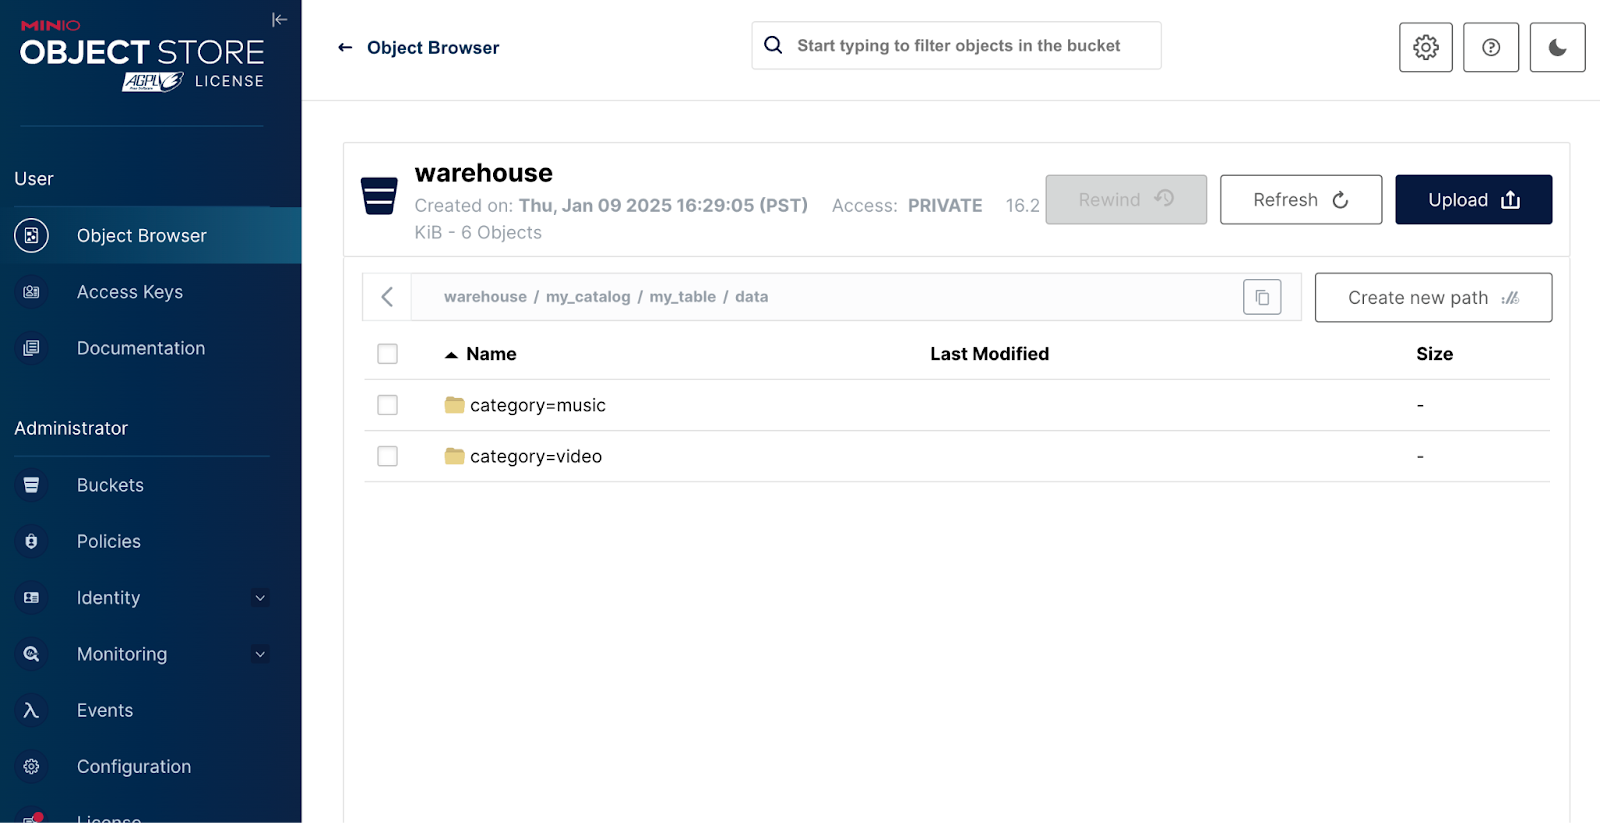Expand the Identity submenu

coord(260,598)
